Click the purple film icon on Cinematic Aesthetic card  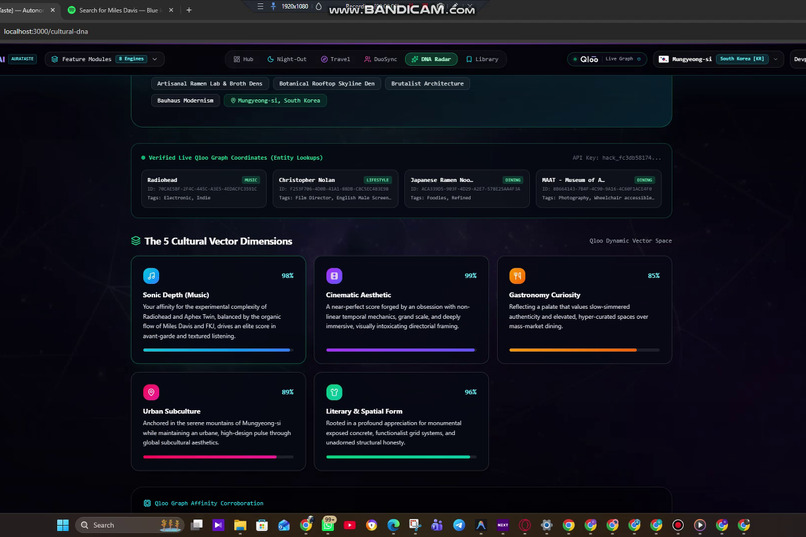[334, 276]
